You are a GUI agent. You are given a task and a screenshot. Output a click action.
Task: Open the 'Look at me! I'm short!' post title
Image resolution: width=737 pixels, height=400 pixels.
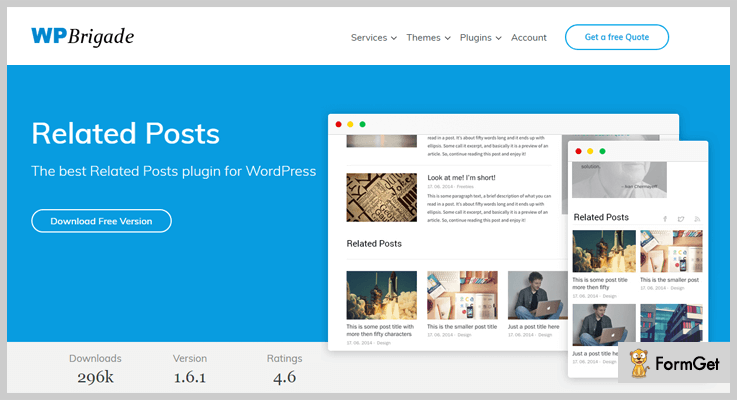tap(461, 178)
